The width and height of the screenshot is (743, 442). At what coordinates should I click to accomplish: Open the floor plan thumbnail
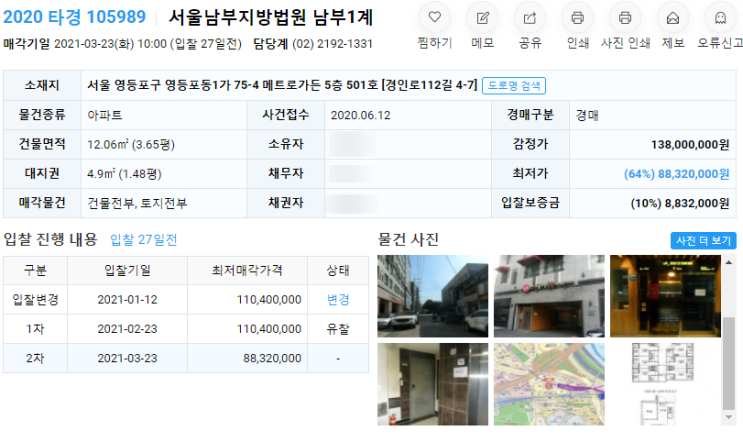point(665,384)
